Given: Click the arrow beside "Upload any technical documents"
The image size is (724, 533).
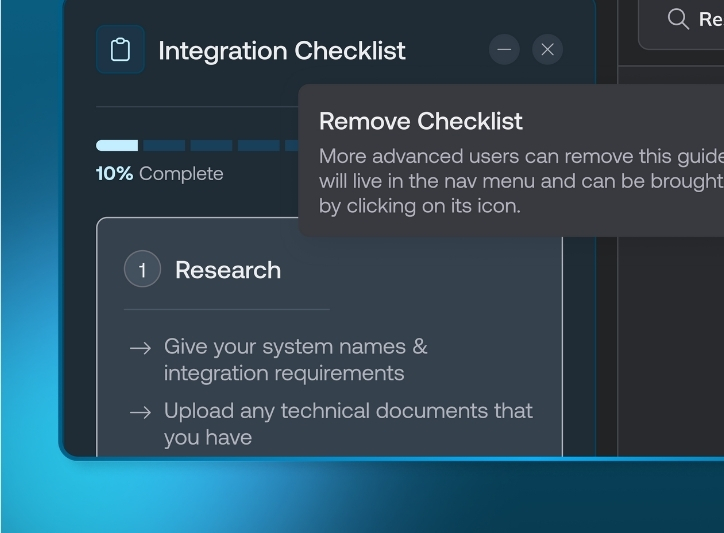Looking at the screenshot, I should point(141,412).
